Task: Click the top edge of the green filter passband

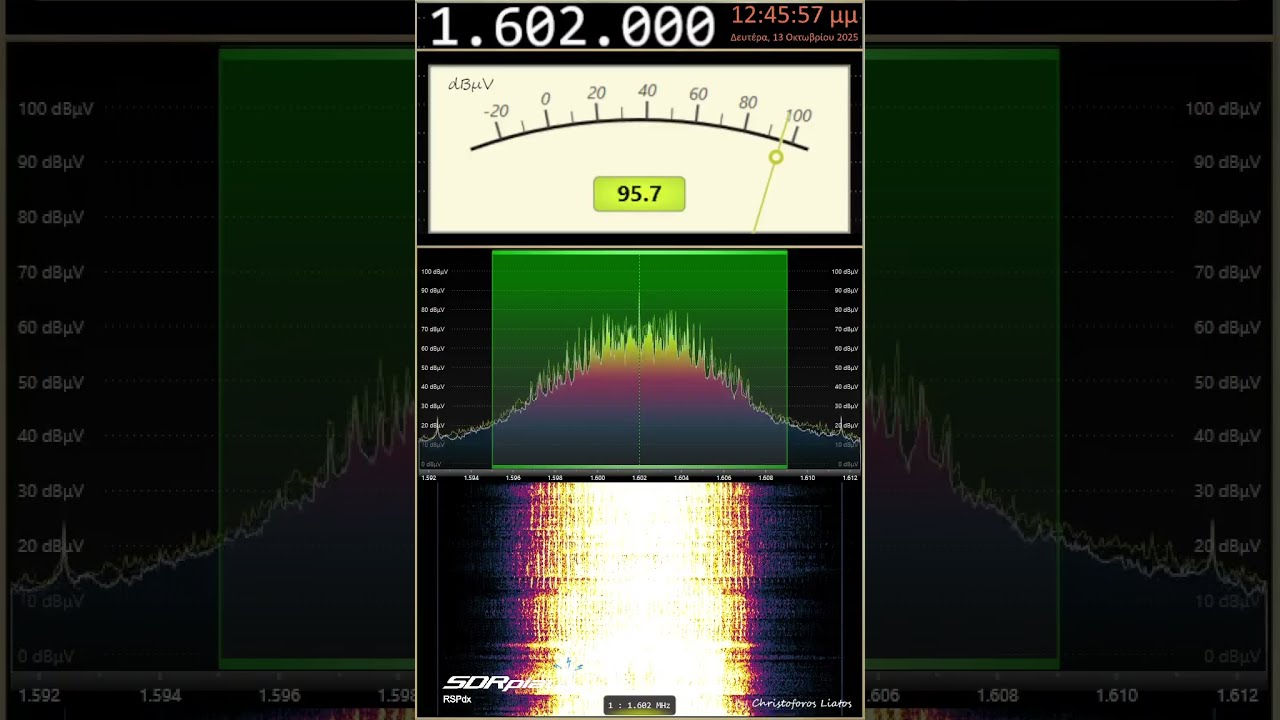Action: tap(639, 253)
